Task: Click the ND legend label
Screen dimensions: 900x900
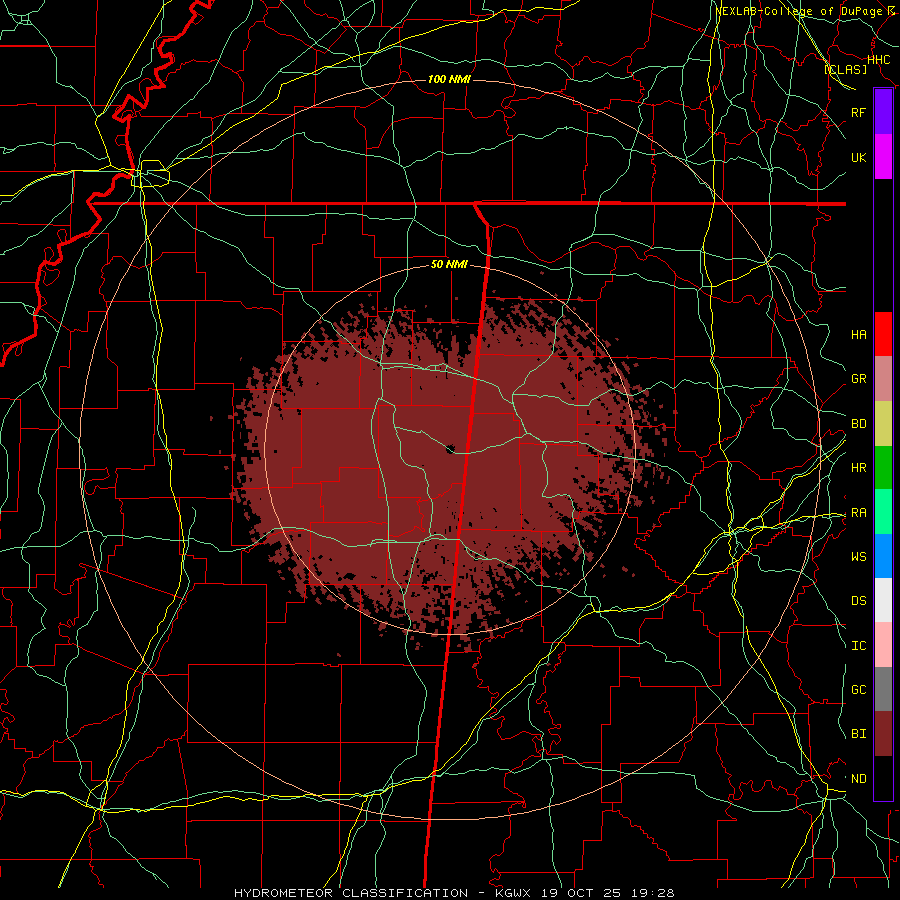Action: [x=858, y=779]
